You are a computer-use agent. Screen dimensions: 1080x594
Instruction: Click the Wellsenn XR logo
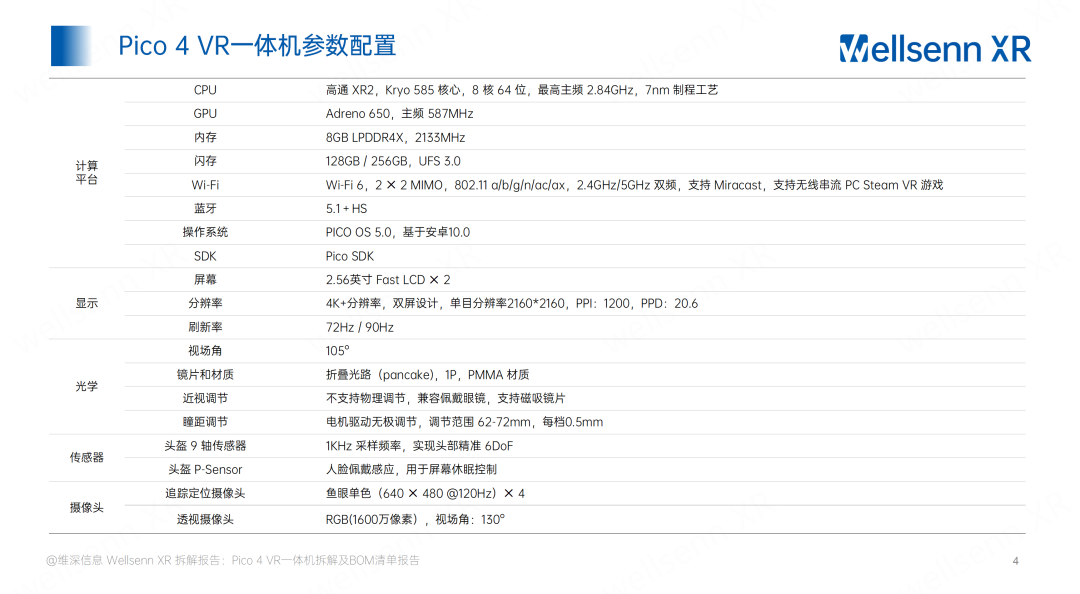[935, 48]
